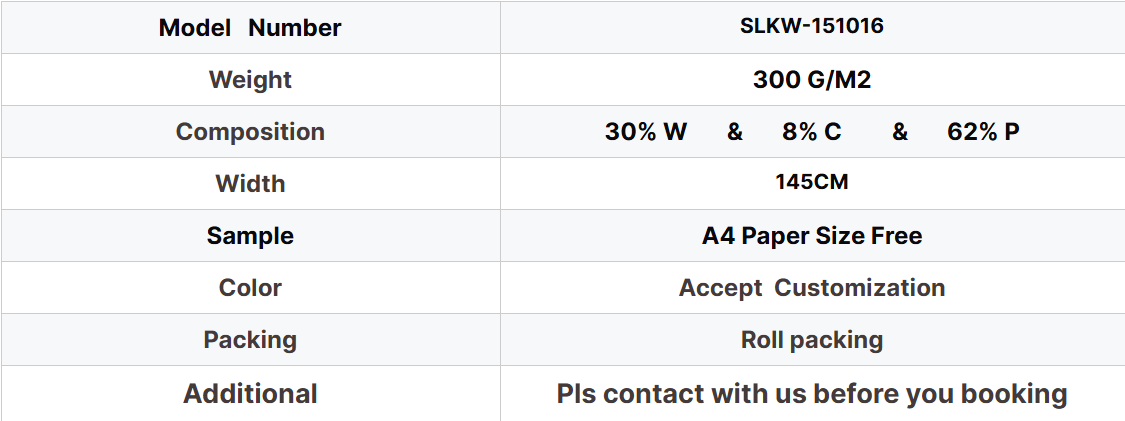
Task: Click the Additional row label
Action: (x=250, y=393)
